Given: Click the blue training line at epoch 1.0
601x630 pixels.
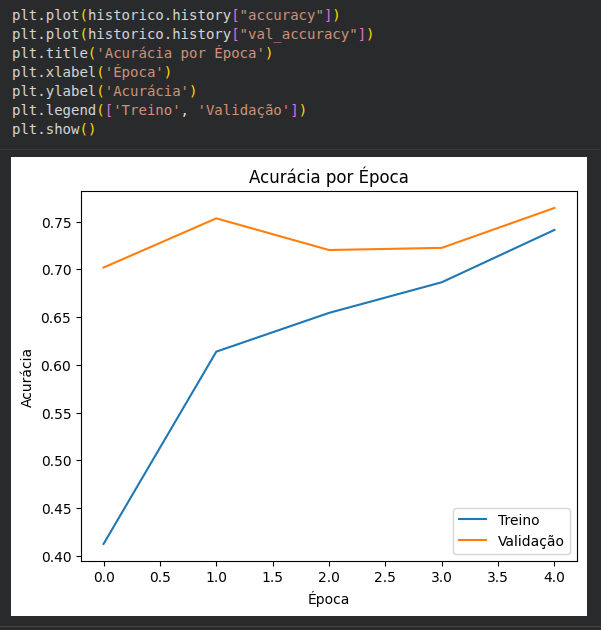Looking at the screenshot, I should point(216,351).
